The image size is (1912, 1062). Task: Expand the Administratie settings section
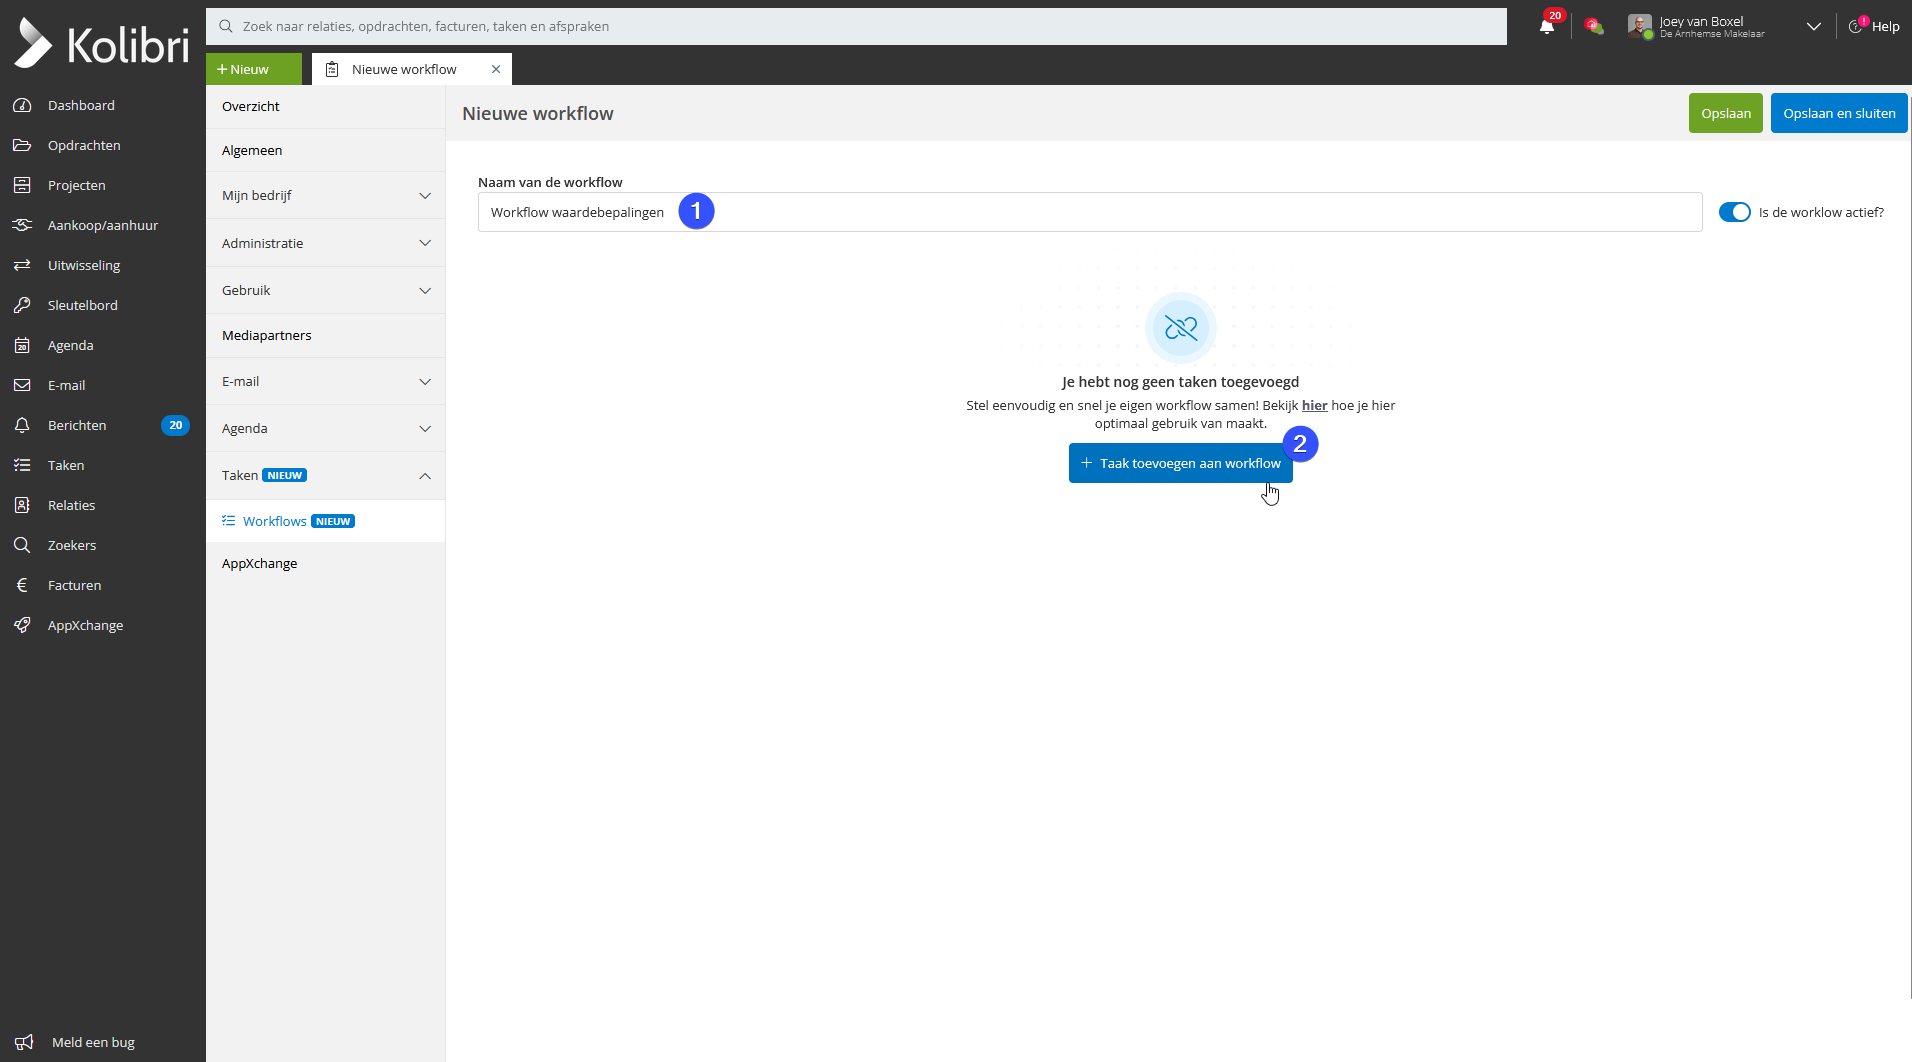point(325,243)
